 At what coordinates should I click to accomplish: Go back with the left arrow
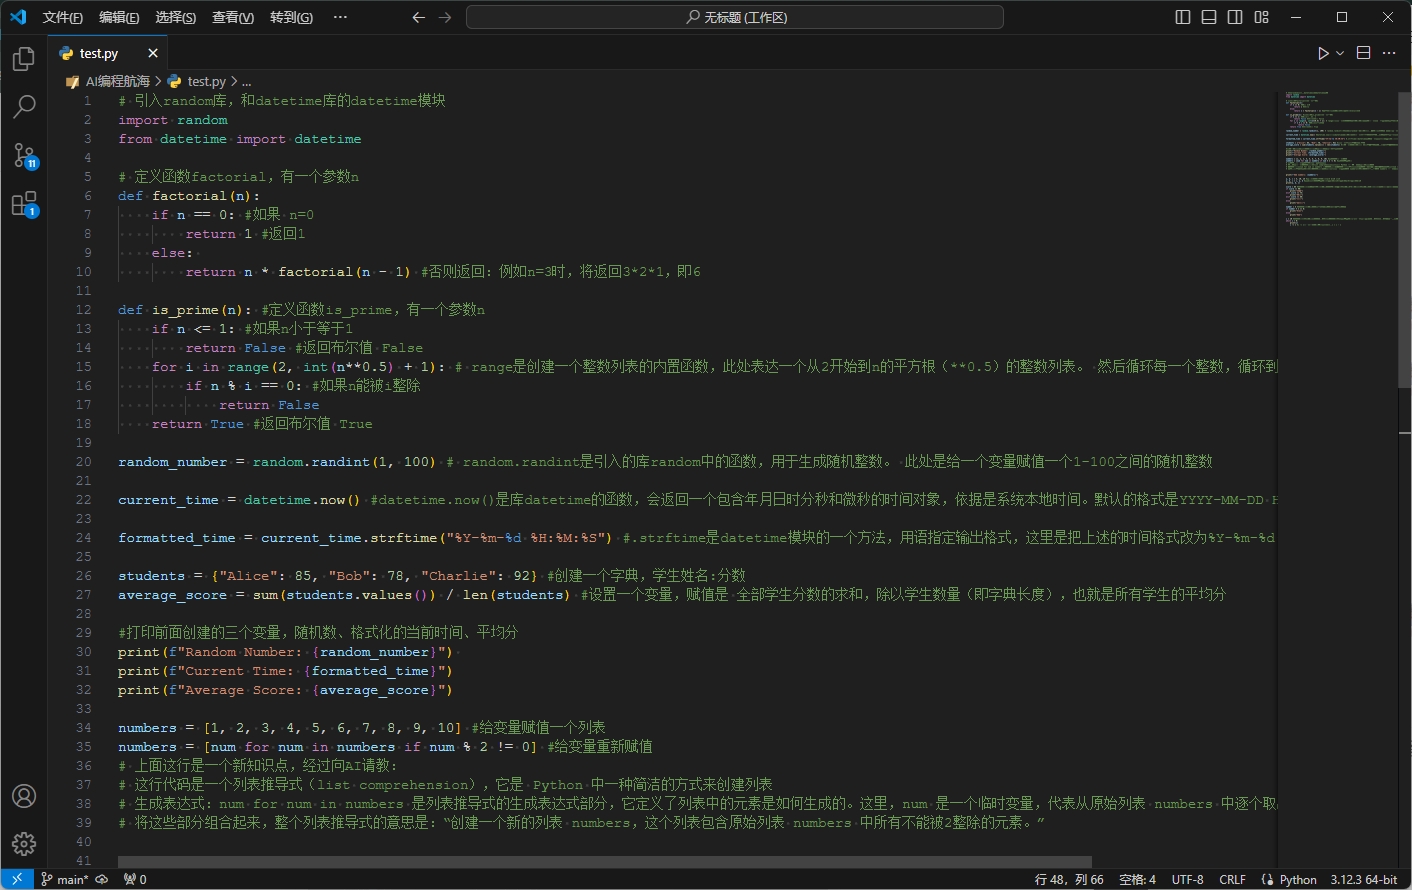pos(419,17)
